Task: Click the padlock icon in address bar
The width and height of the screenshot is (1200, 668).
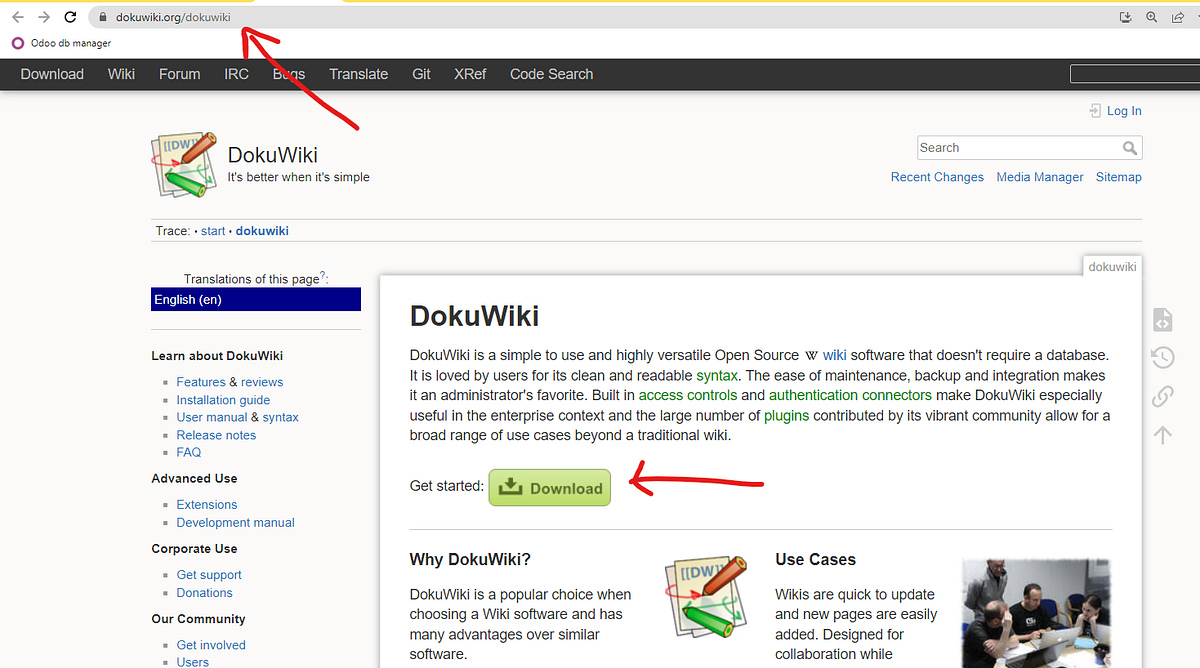Action: pos(102,17)
